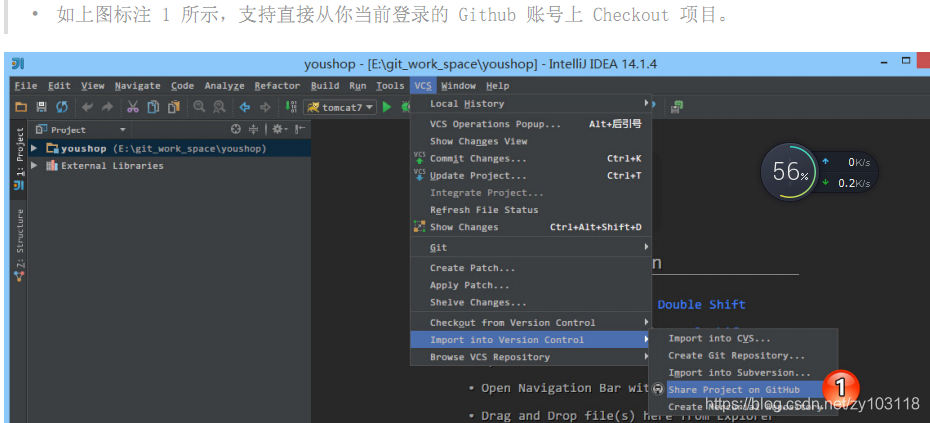The image size is (930, 423).
Task: Click the Open folder toolbar icon
Action: click(x=21, y=107)
